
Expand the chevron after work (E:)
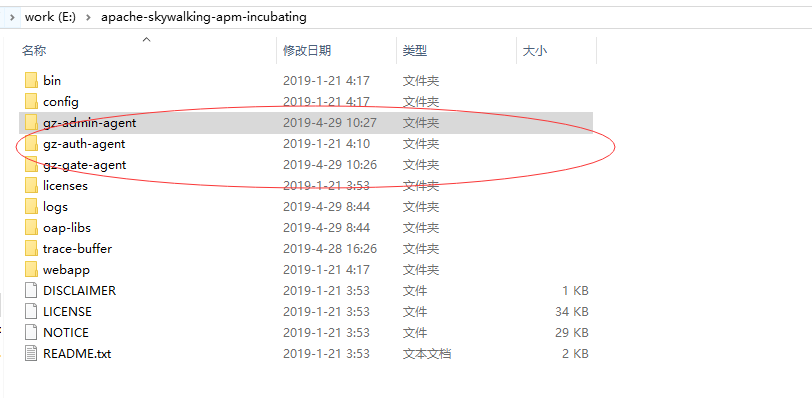point(89,17)
